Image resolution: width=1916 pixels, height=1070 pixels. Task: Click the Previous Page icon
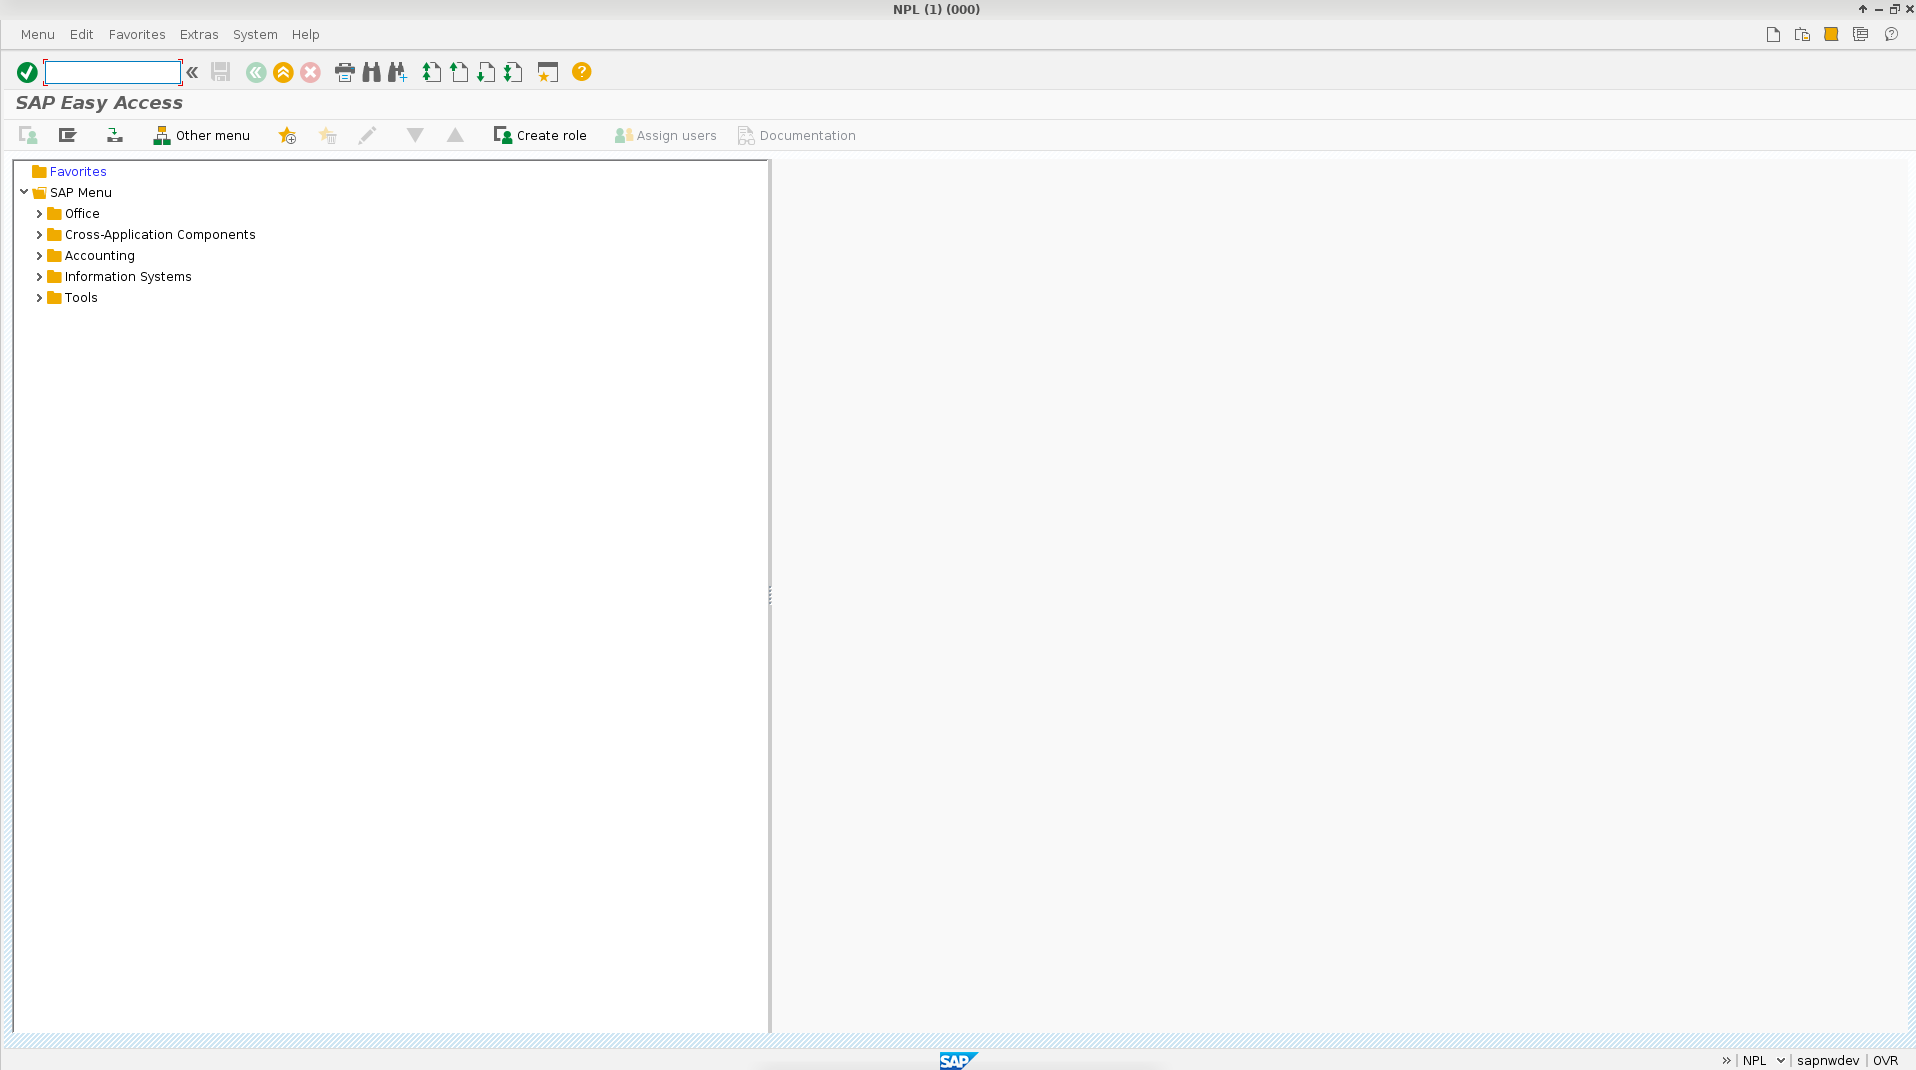(459, 72)
